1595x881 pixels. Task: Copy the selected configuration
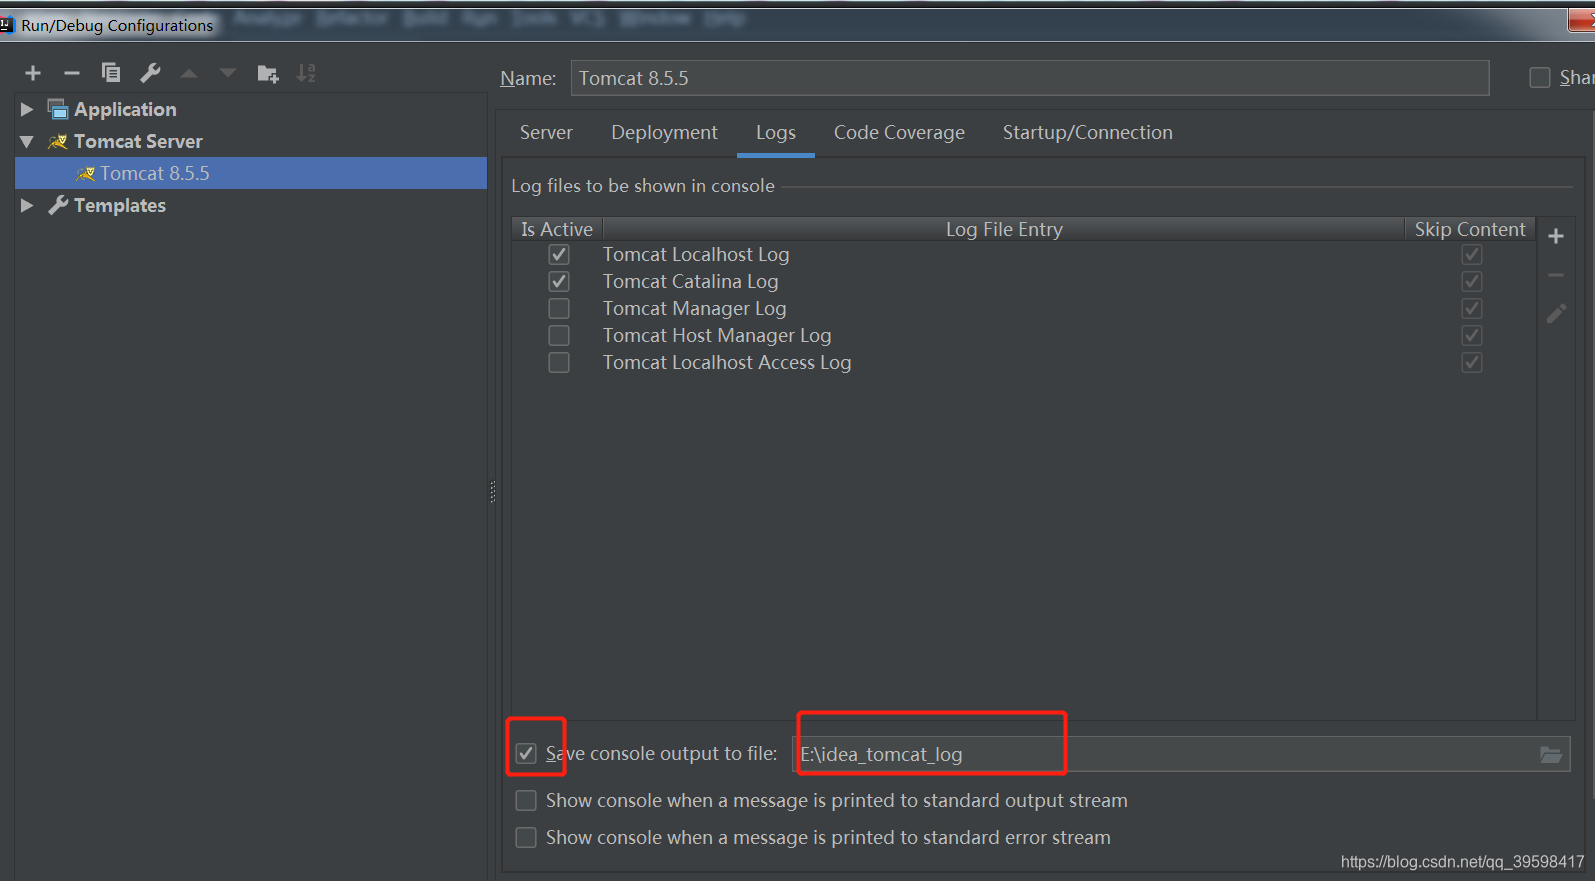point(111,73)
